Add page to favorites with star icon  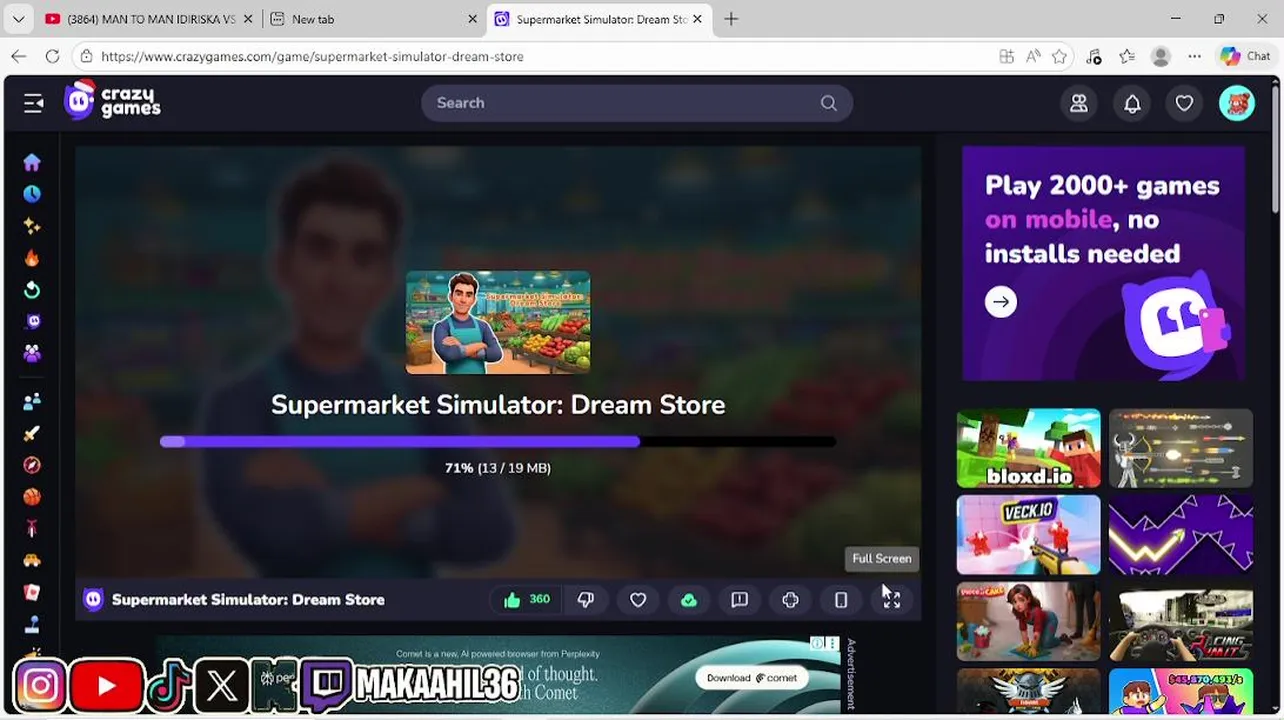pyautogui.click(x=1059, y=57)
